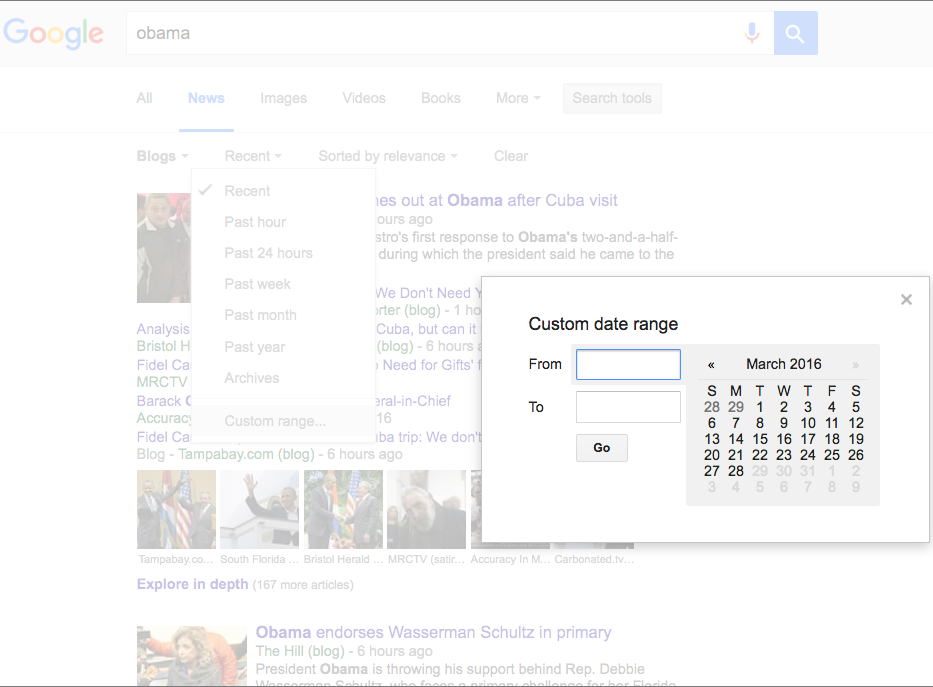Choose Past week from the menu

coord(284,284)
